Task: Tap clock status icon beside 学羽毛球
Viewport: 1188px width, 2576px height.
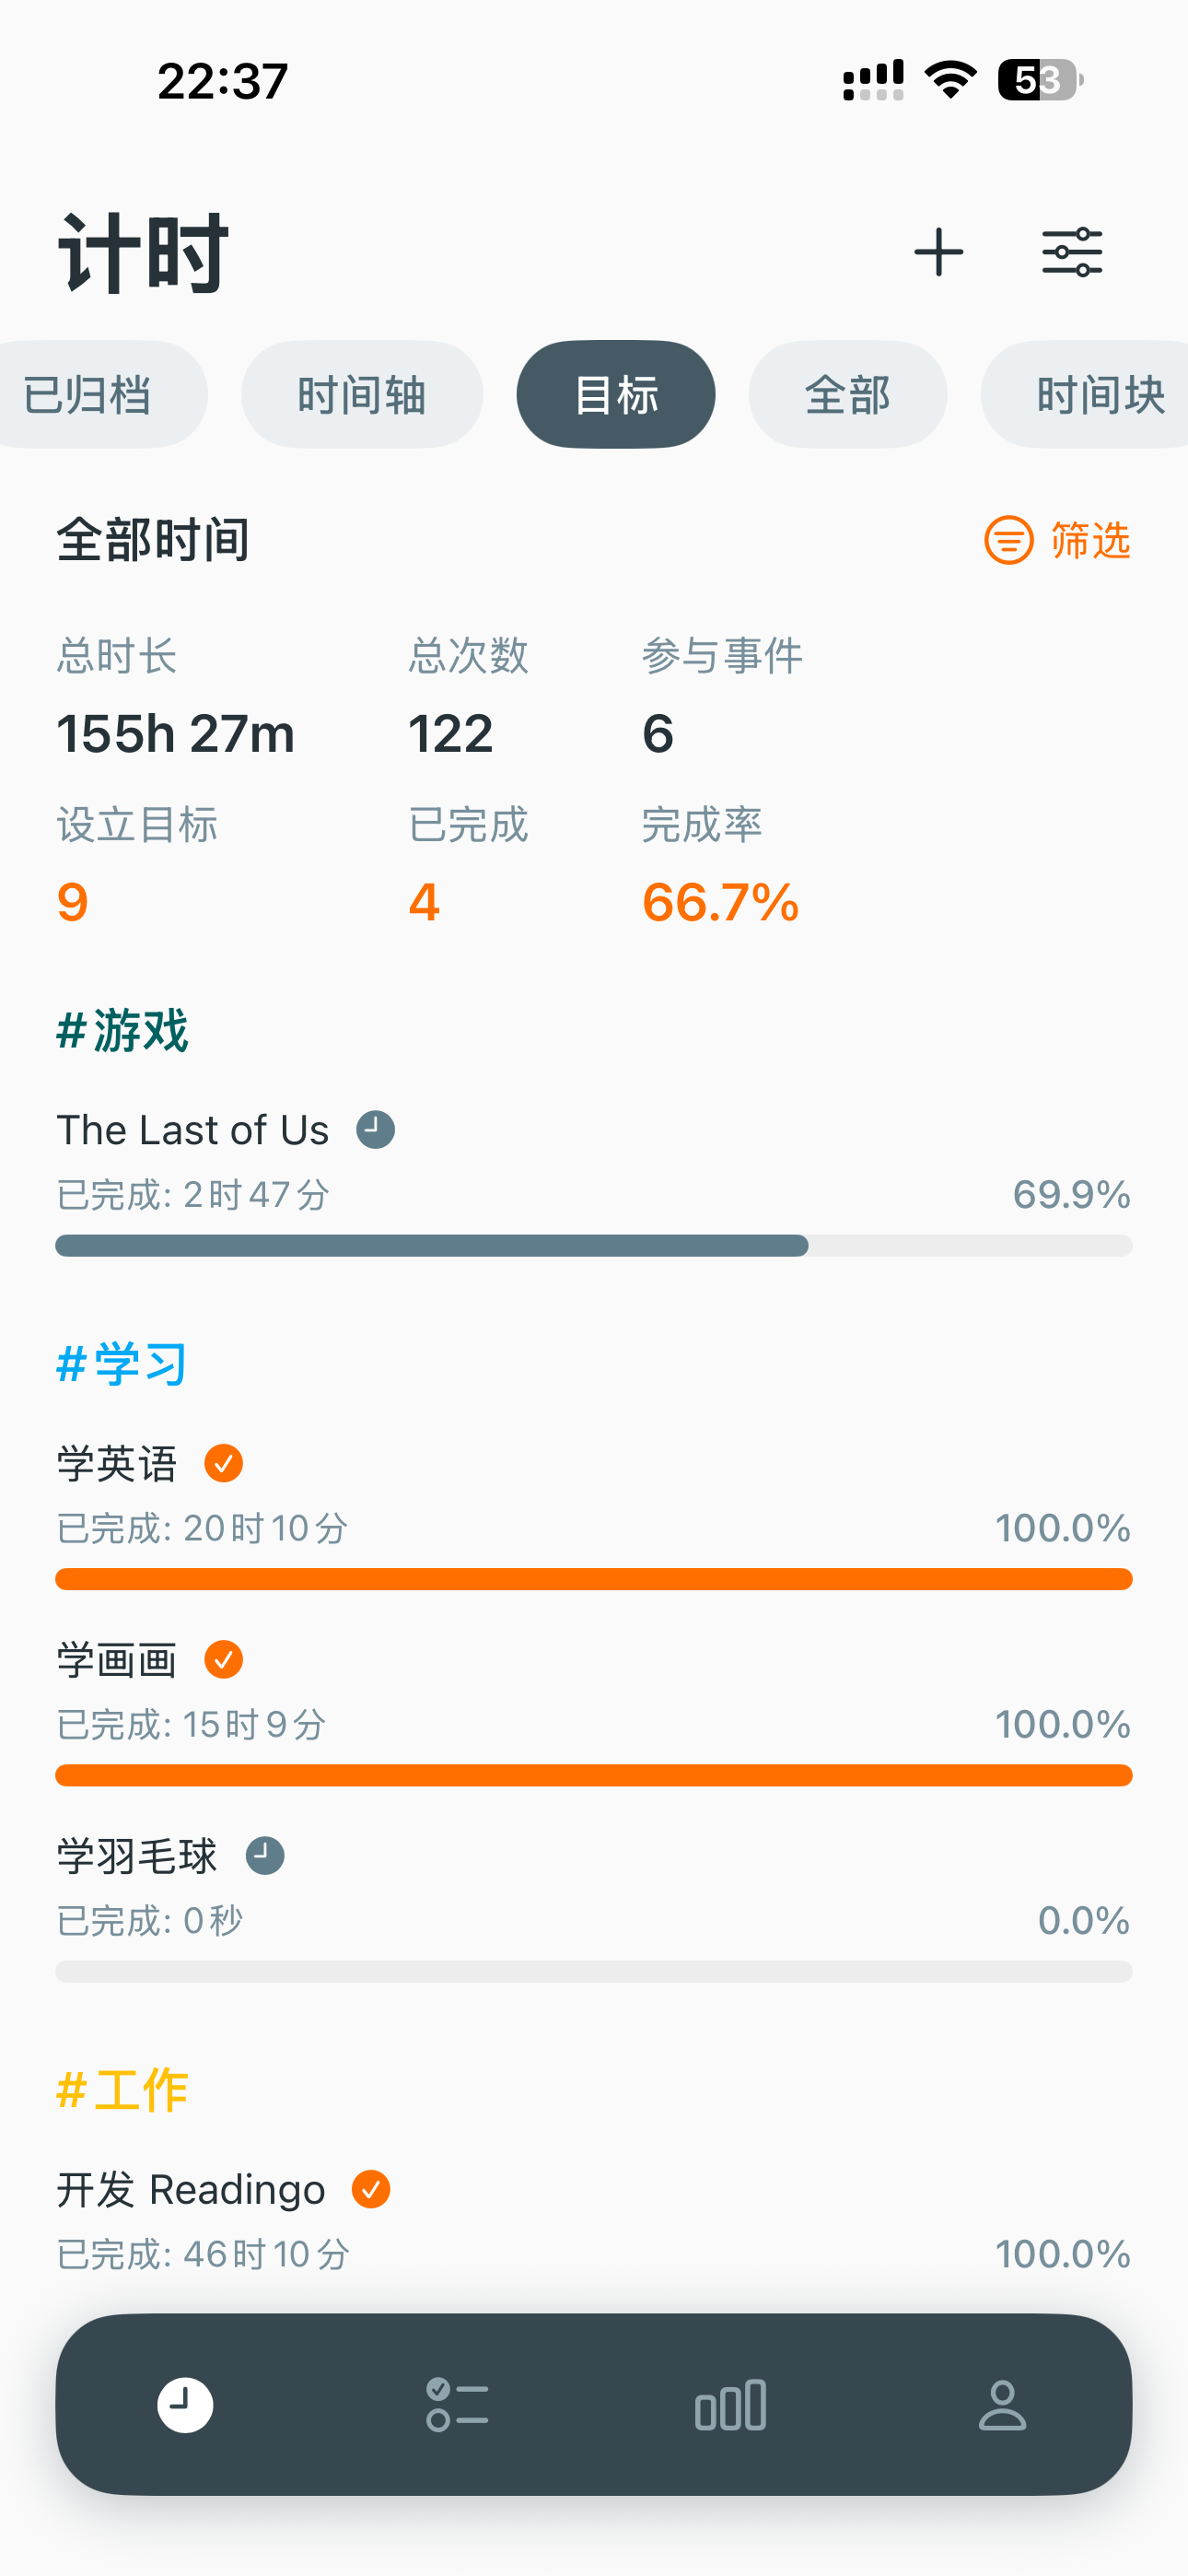Action: [x=265, y=1856]
